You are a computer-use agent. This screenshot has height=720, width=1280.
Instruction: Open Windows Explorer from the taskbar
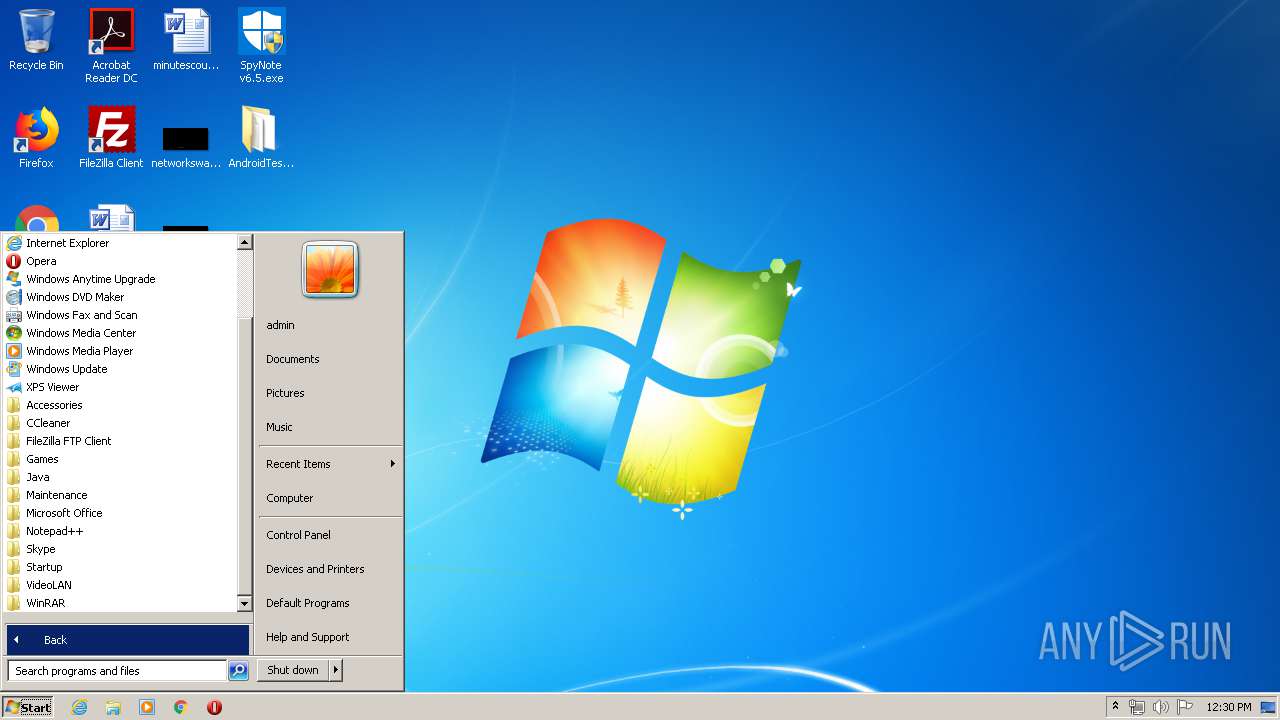(113, 707)
